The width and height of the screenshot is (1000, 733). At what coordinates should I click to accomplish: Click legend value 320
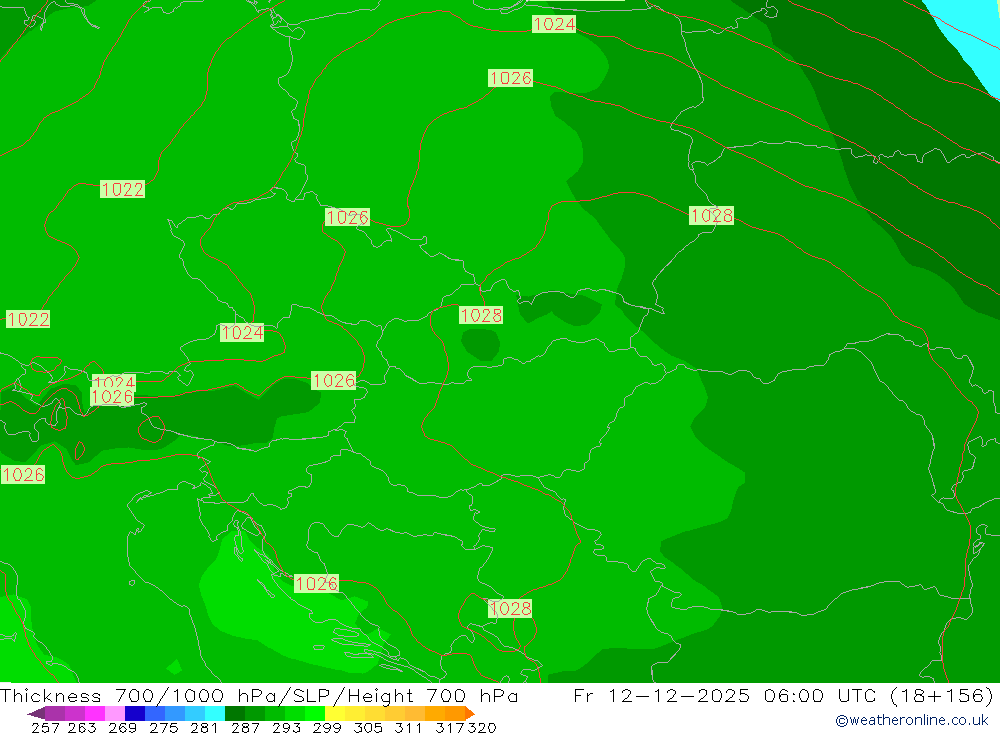[x=482, y=727]
